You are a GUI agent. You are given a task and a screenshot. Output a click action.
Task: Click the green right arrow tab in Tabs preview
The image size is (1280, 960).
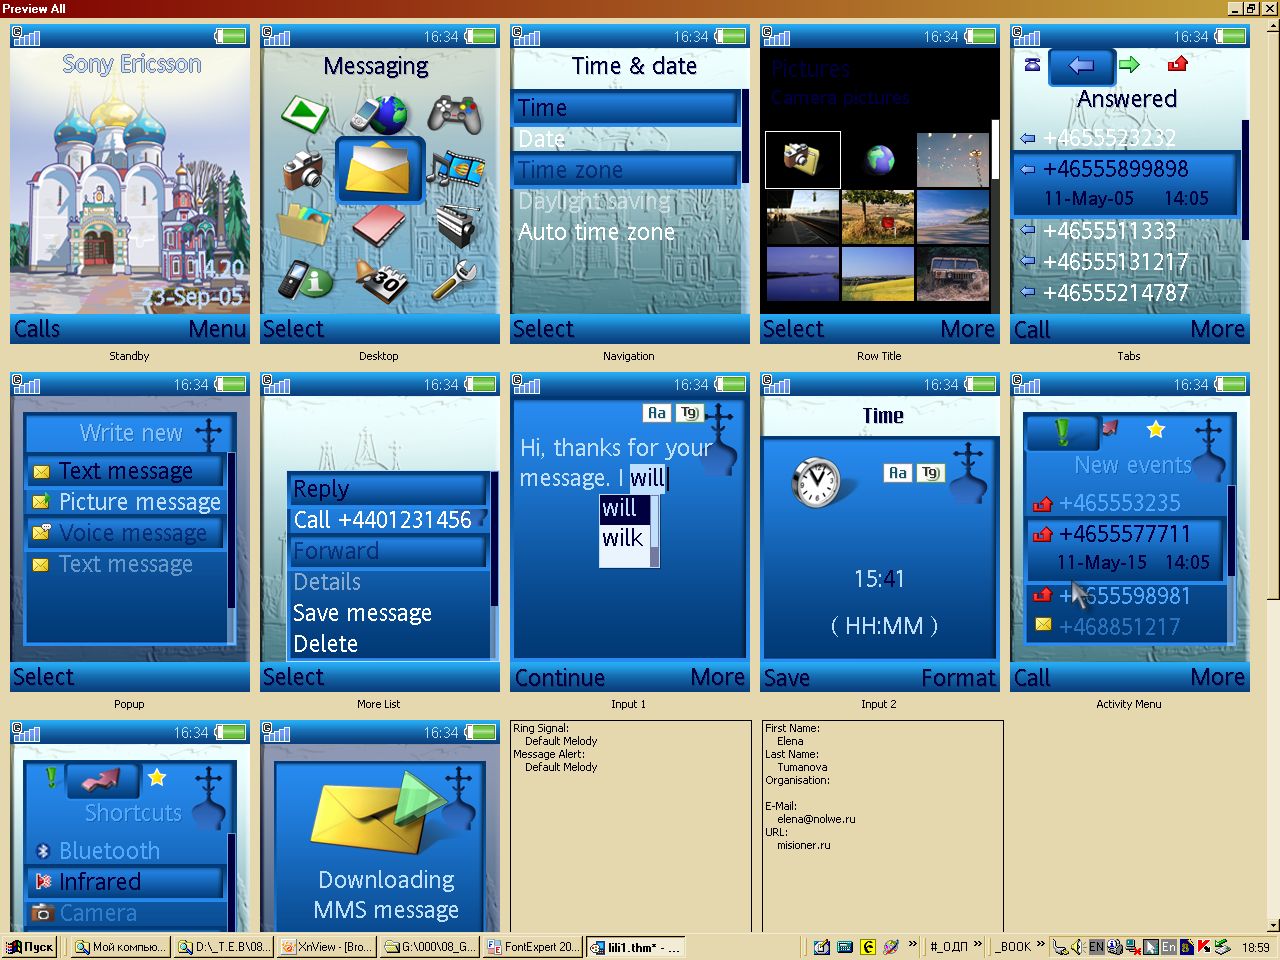(1129, 65)
